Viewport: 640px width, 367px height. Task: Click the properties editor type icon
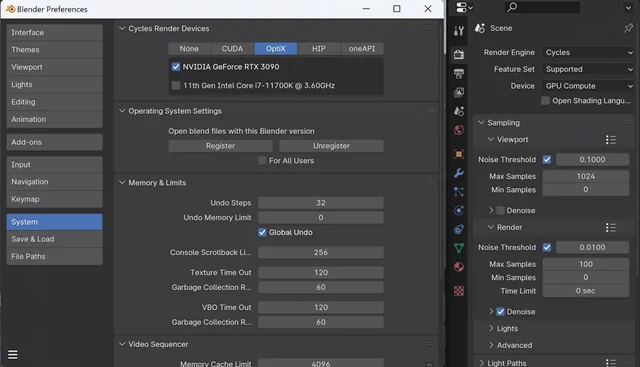(464, 7)
